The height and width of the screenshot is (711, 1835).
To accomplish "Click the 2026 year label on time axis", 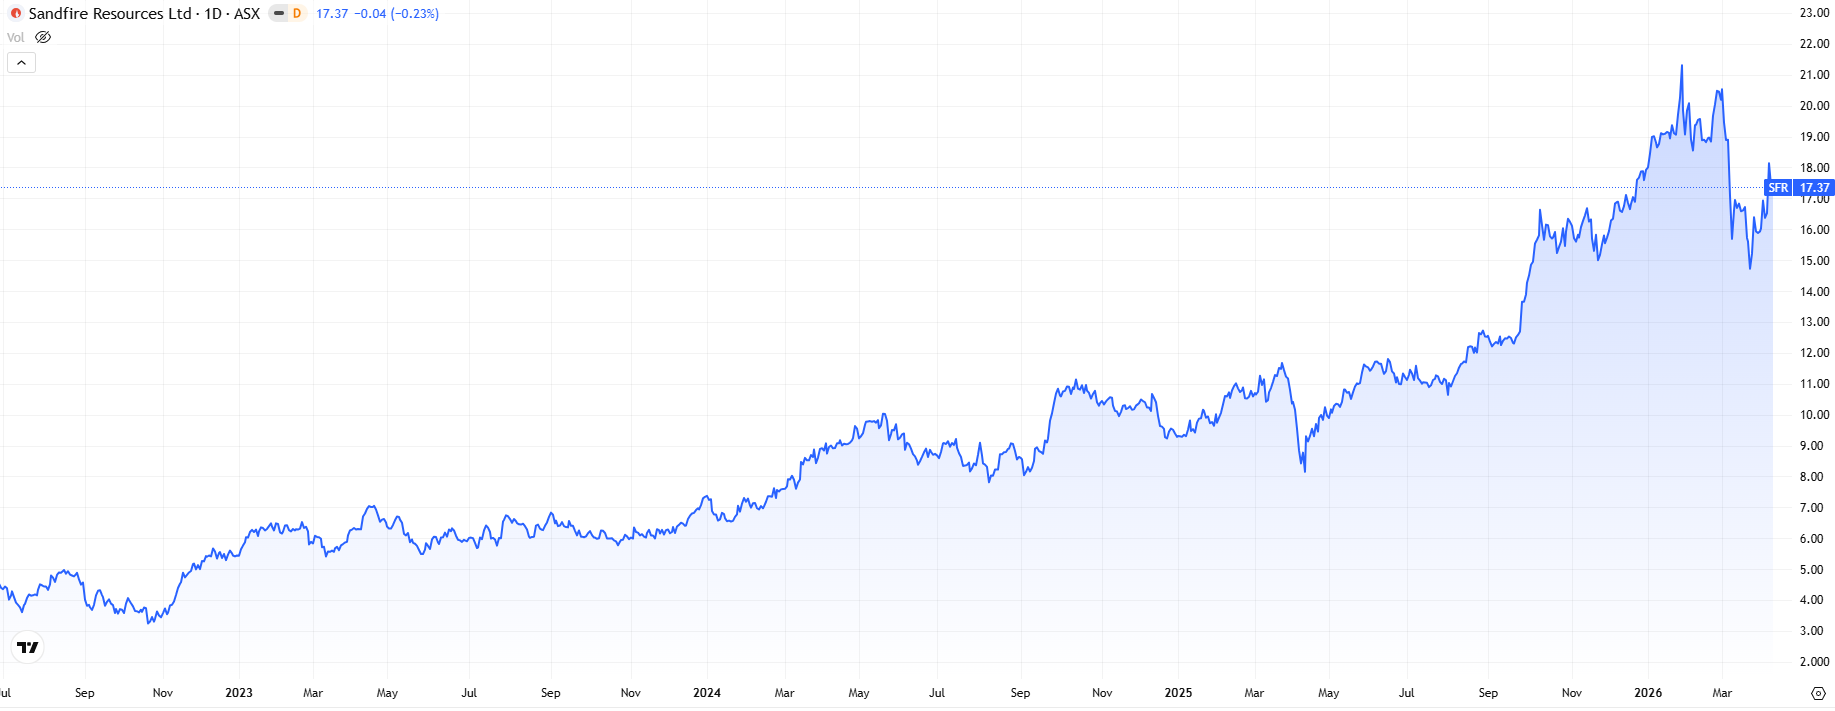I will tap(1648, 693).
